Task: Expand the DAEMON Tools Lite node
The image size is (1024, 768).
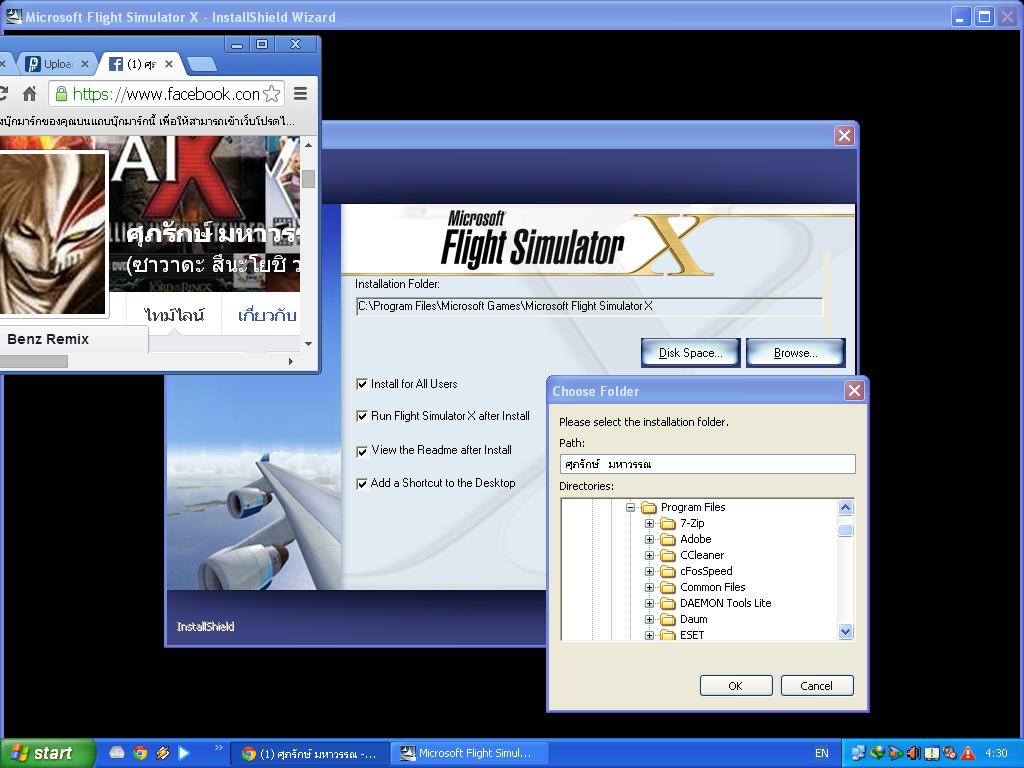Action: click(649, 603)
